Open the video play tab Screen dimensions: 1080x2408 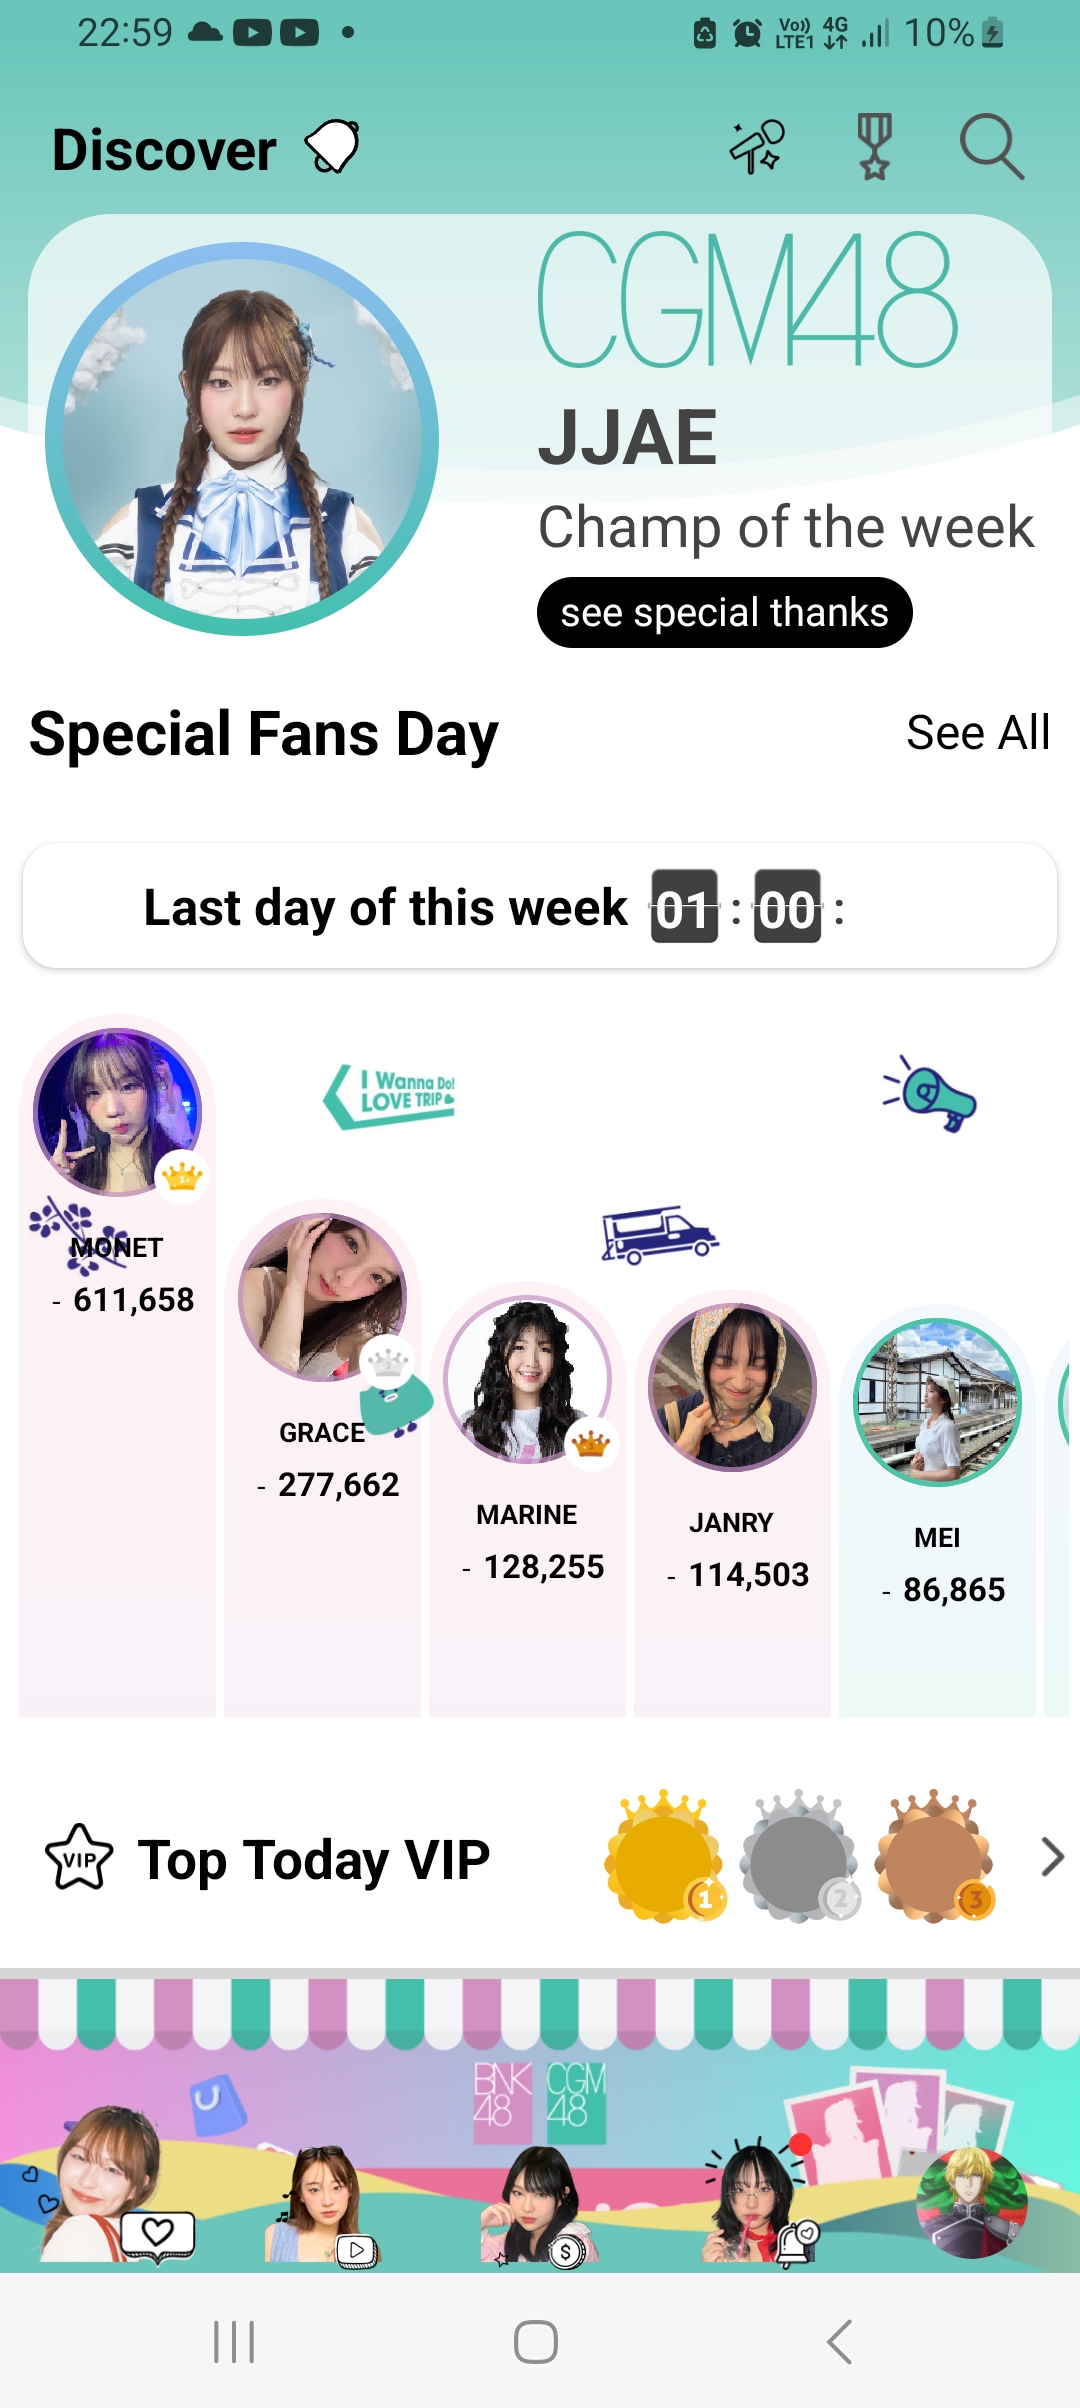tap(356, 2250)
